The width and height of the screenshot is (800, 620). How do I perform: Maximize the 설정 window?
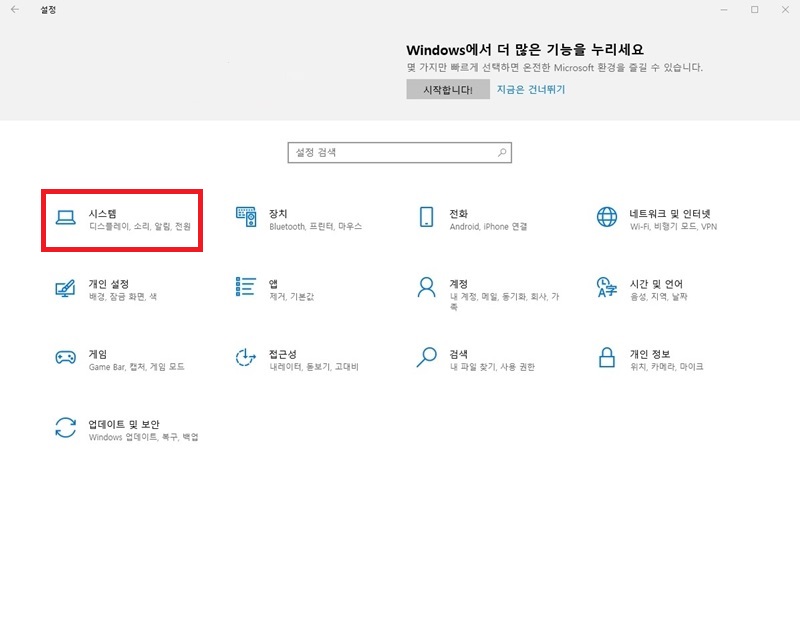point(755,9)
